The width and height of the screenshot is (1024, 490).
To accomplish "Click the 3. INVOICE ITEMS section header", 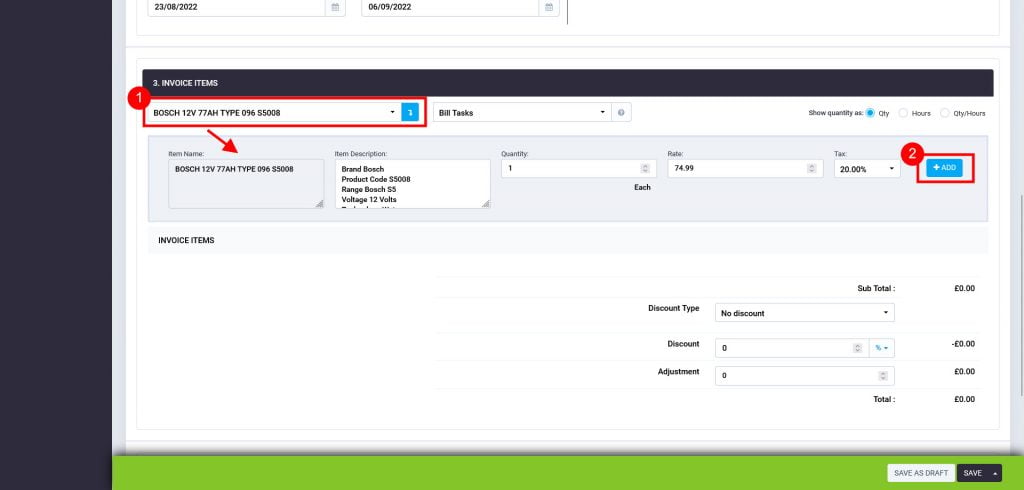I will coord(568,83).
